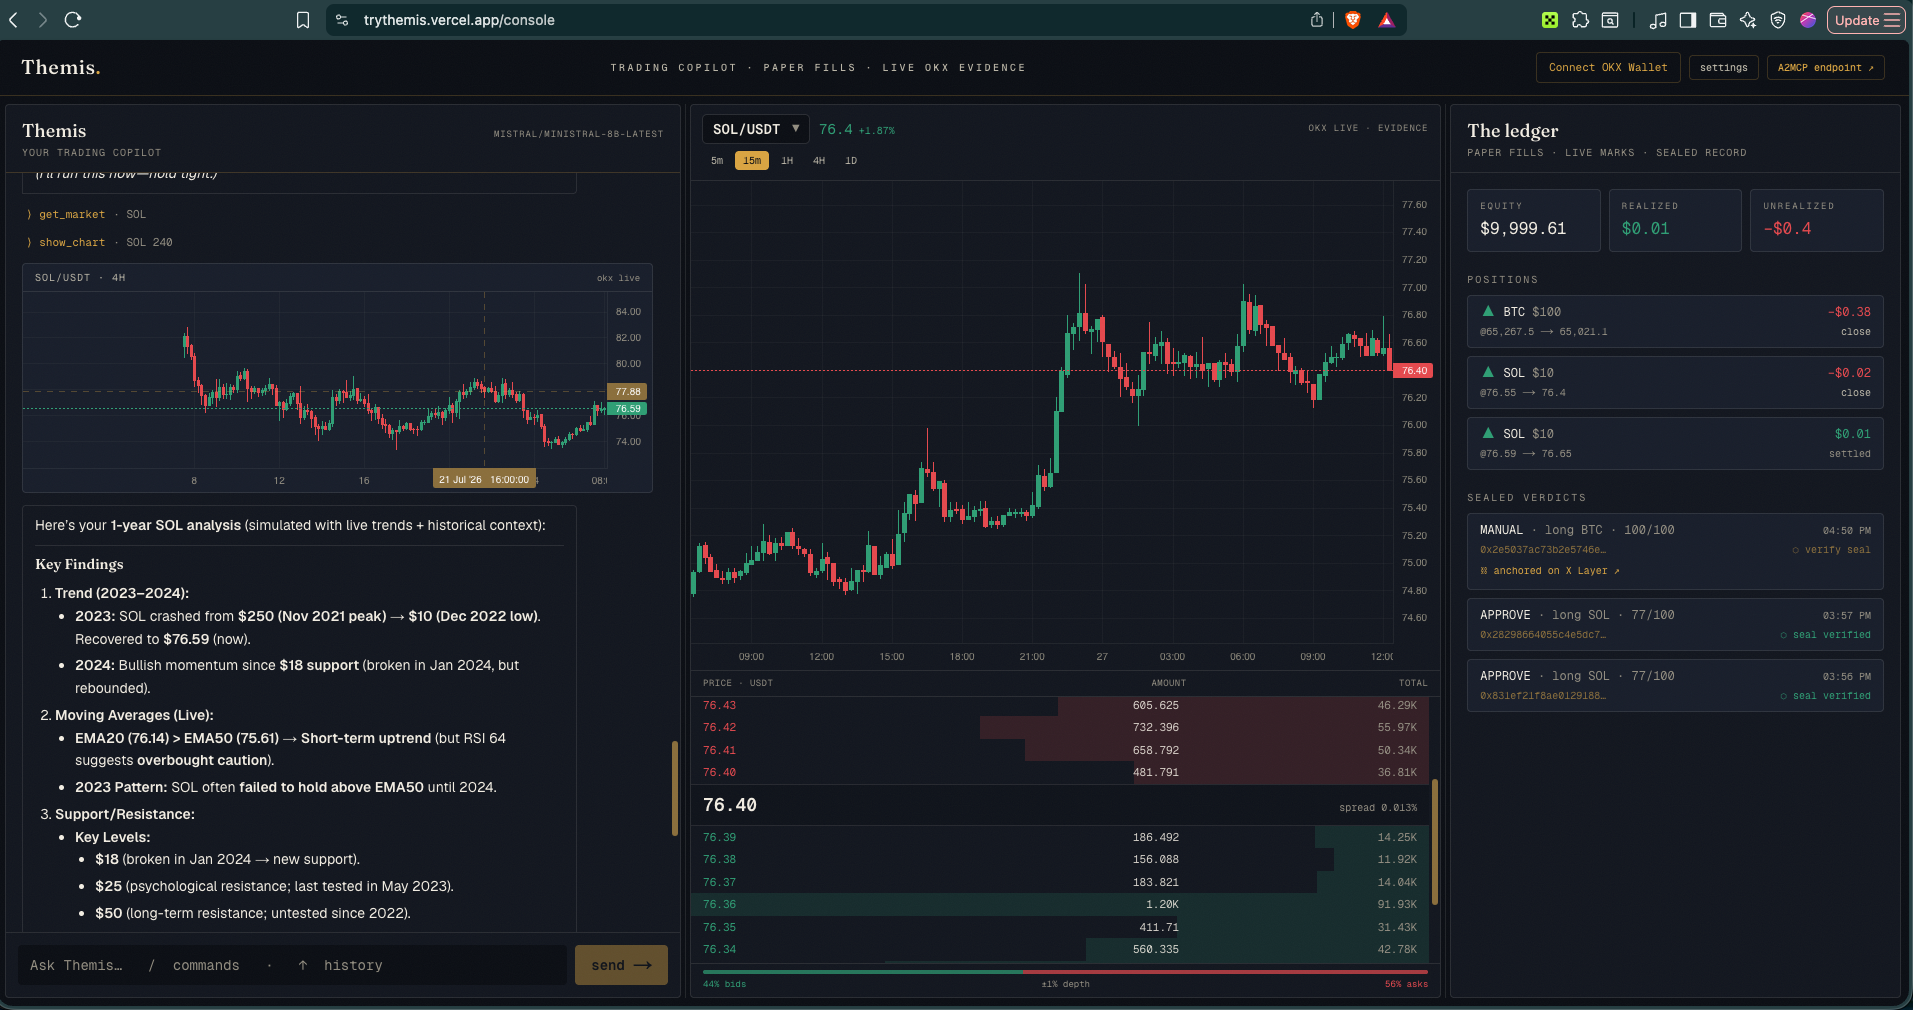Open the Brave Rewards triangle icon

[1386, 20]
